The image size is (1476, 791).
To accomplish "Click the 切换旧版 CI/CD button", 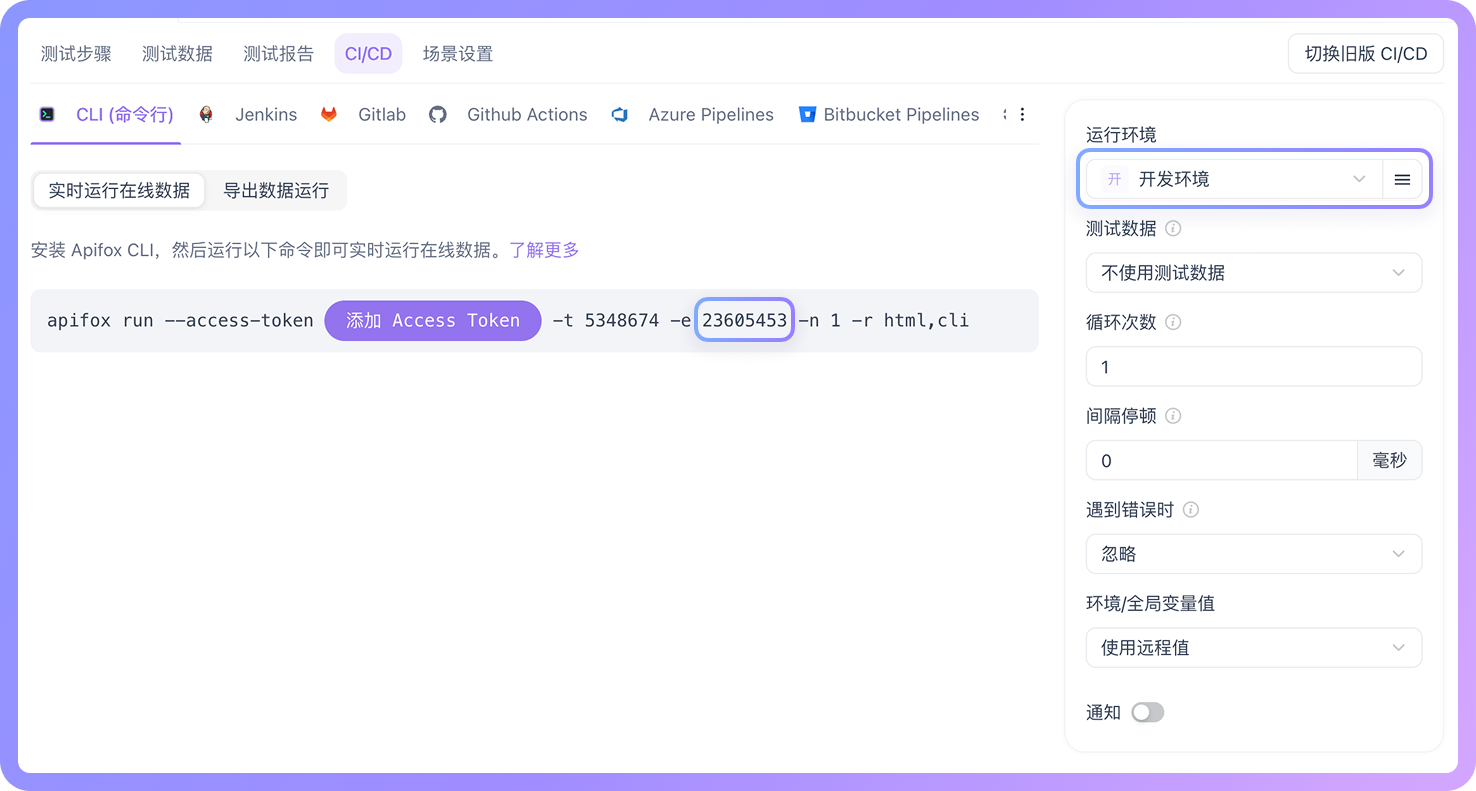I will click(x=1365, y=54).
